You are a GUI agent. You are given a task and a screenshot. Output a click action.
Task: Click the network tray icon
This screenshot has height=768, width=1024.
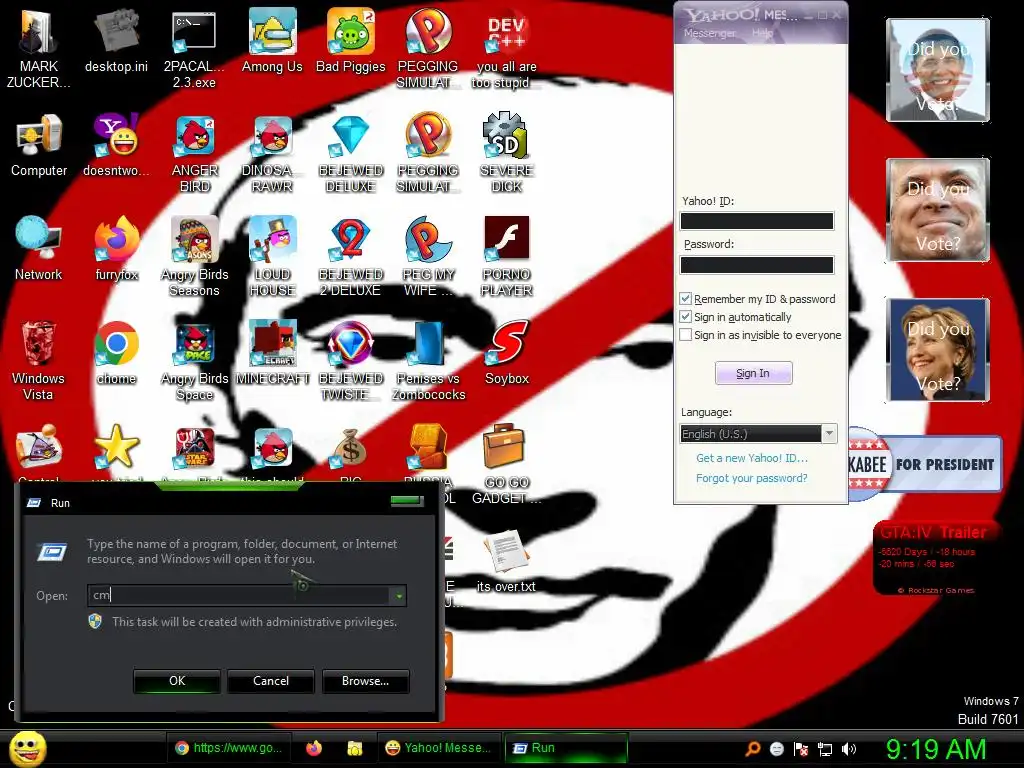825,749
